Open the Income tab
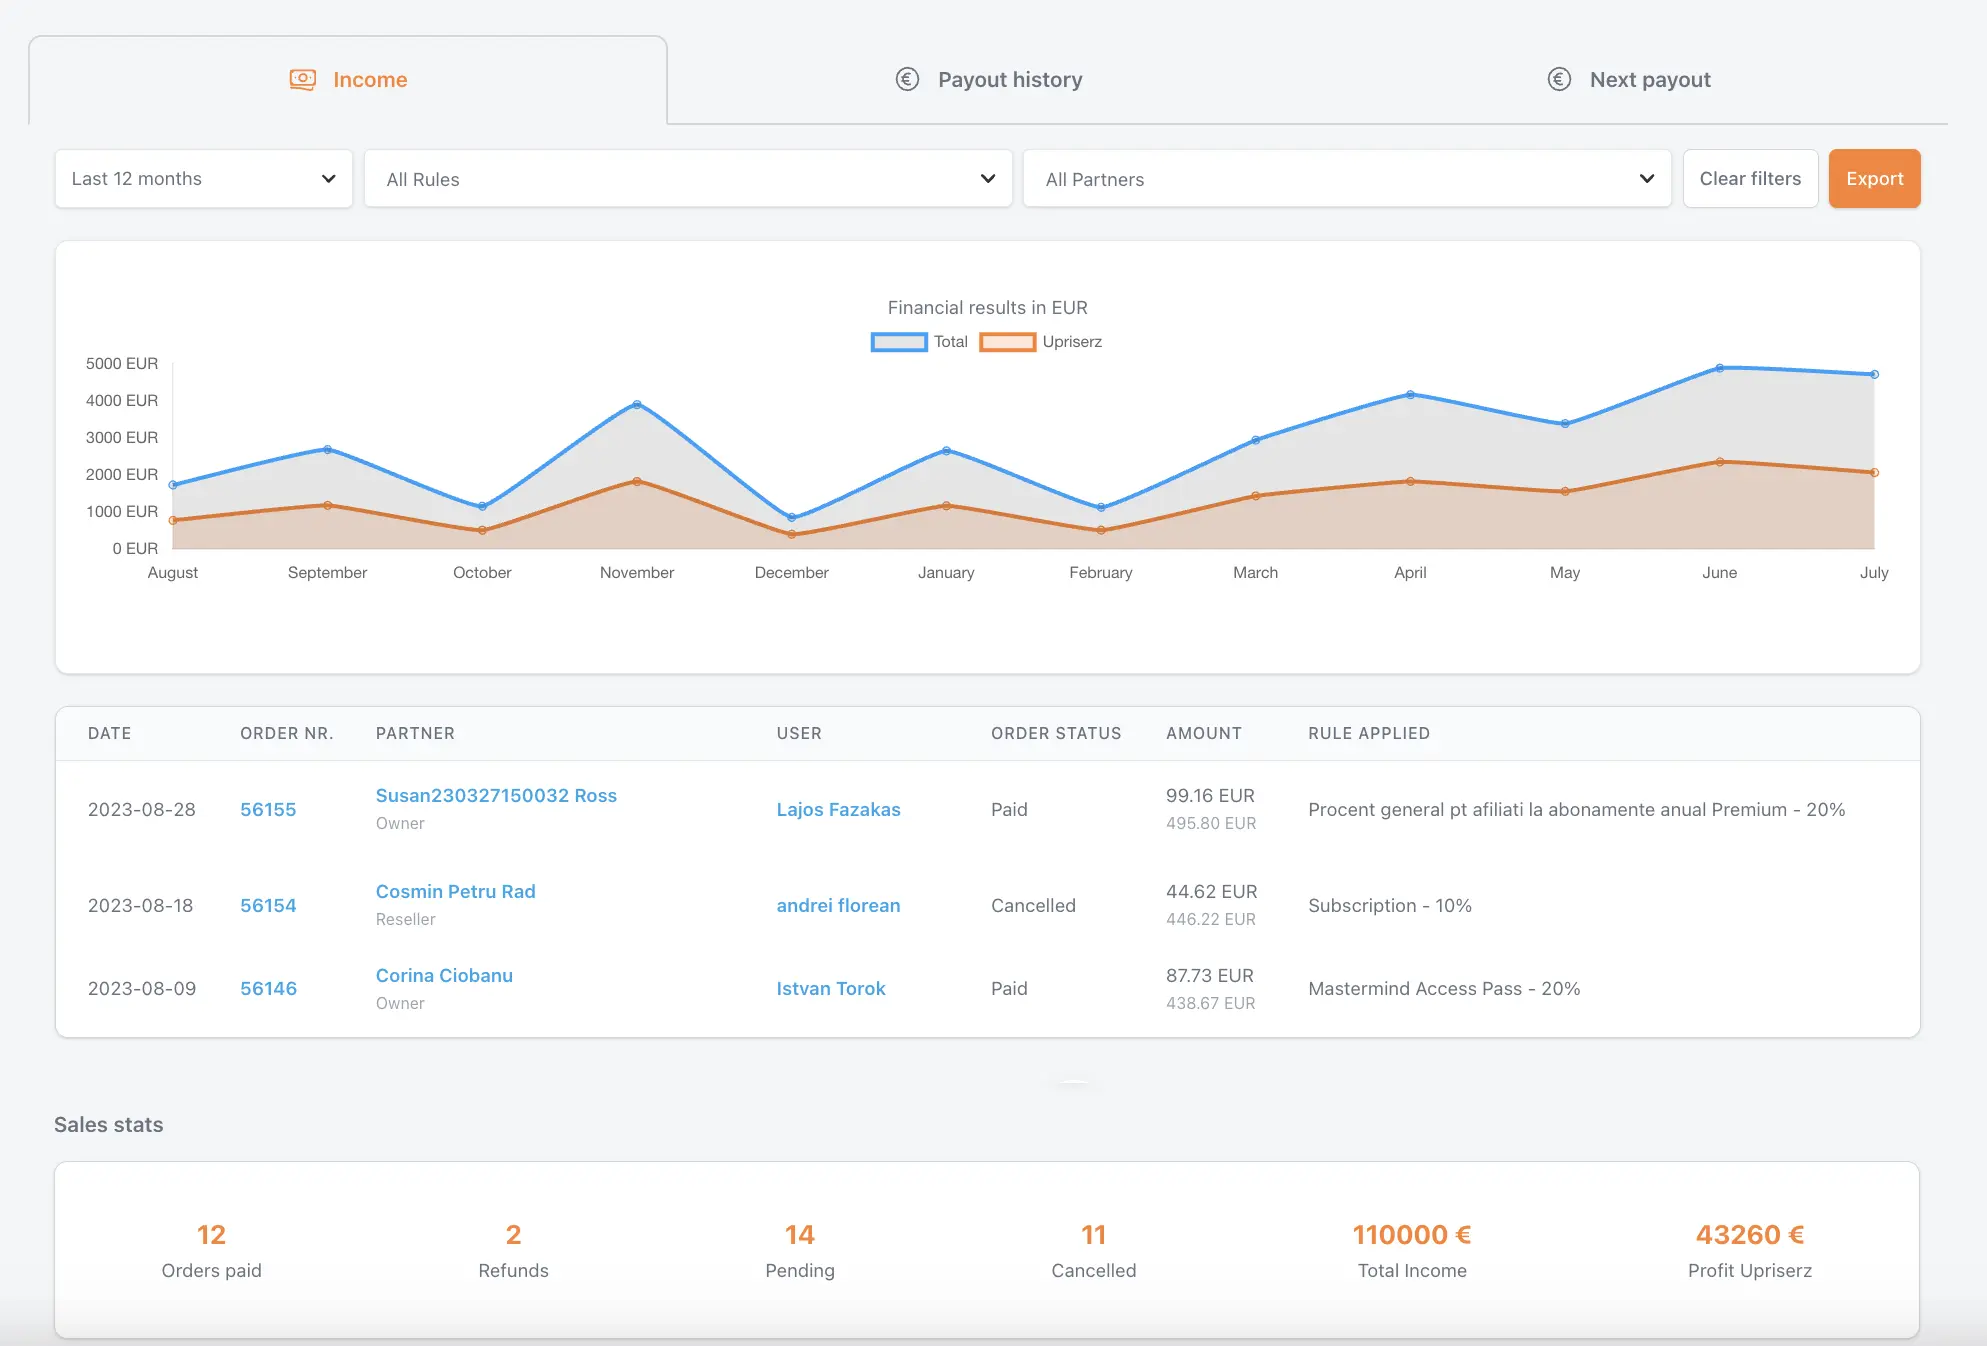The image size is (1987, 1346). (x=348, y=80)
